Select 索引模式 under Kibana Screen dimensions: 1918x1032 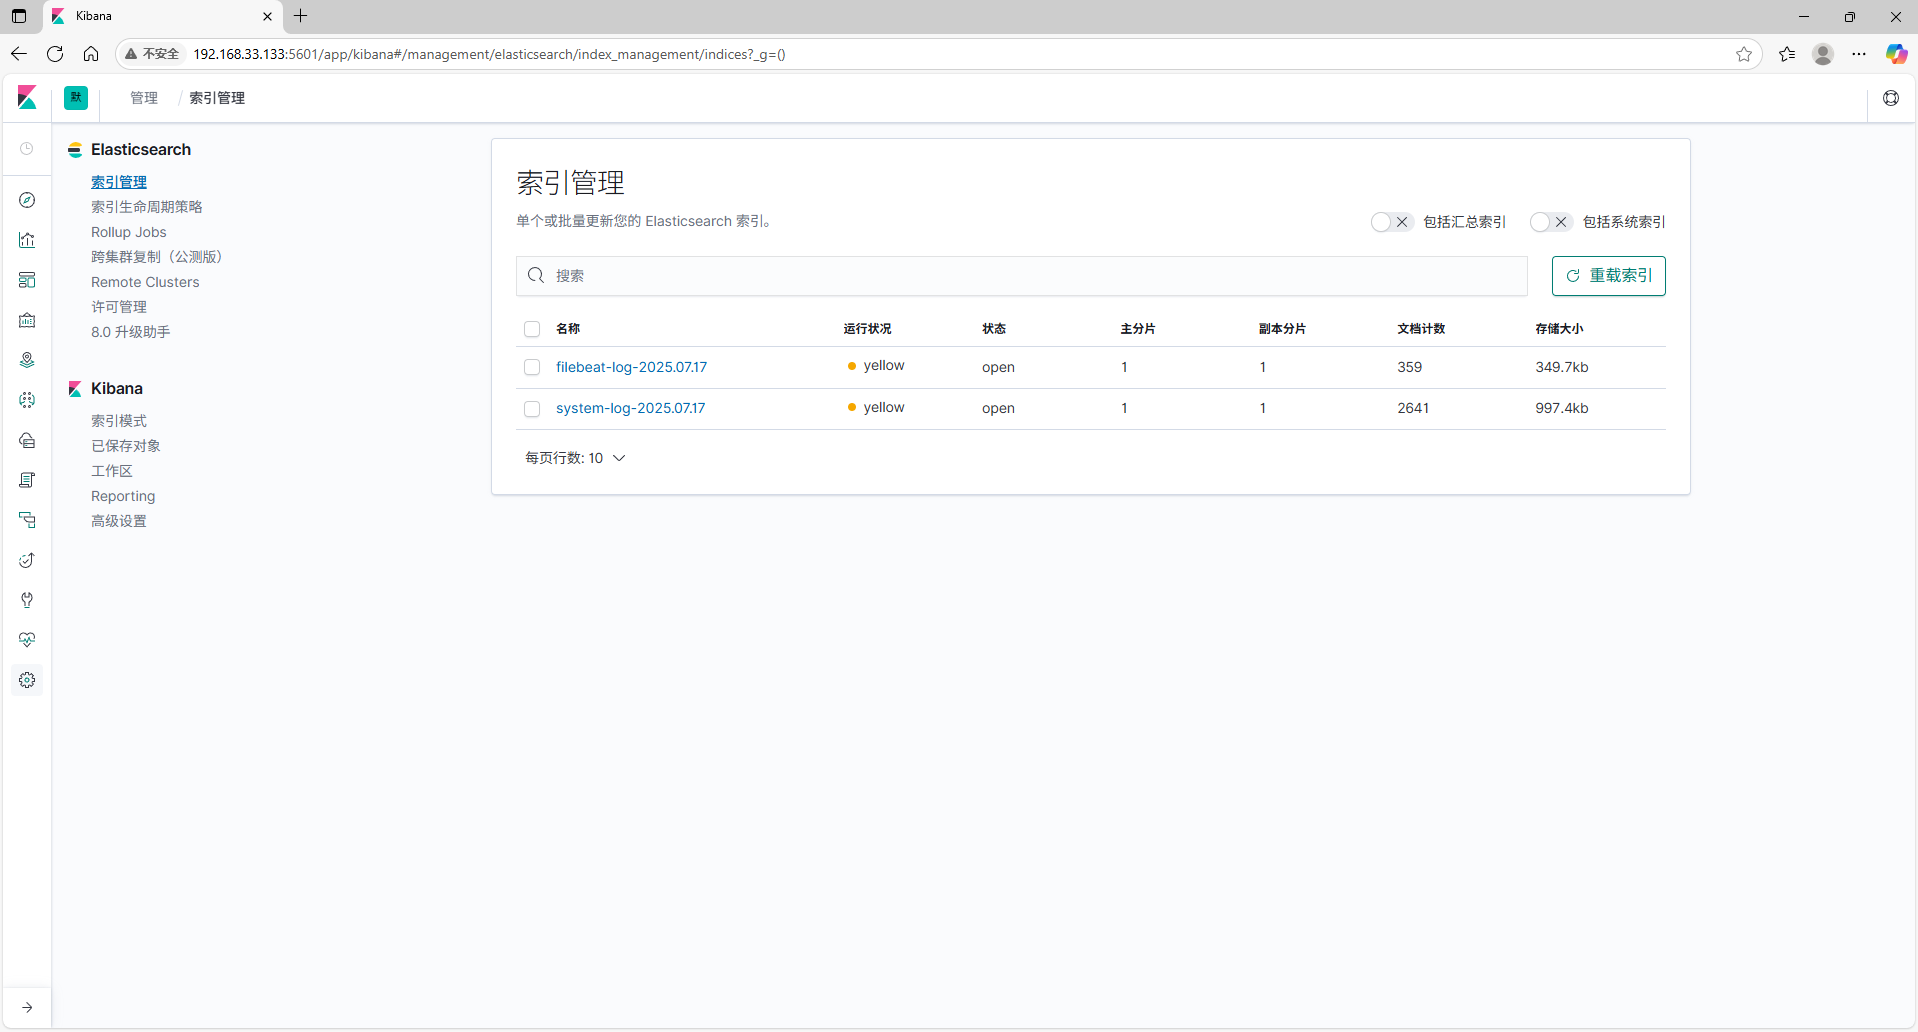(119, 421)
